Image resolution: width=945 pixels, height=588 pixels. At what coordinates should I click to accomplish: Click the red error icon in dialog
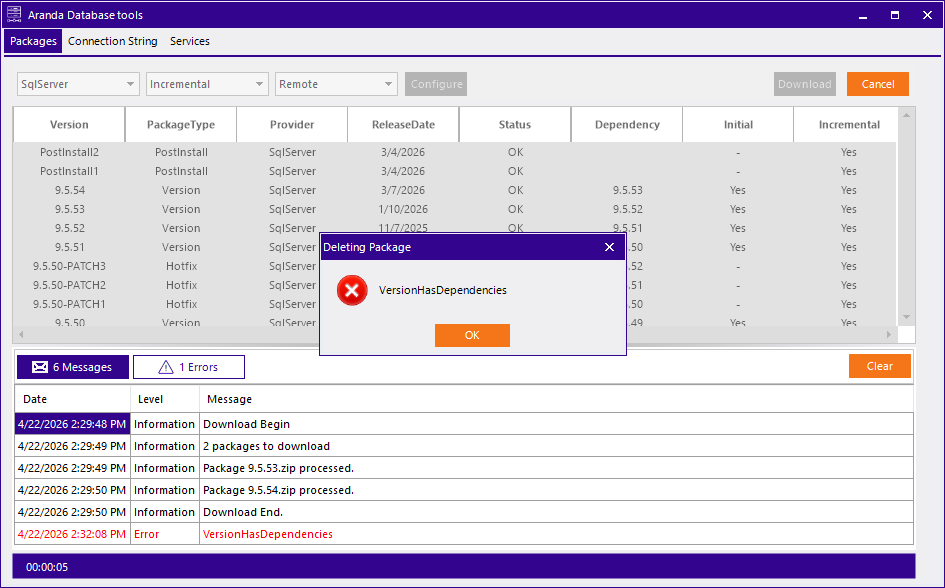click(352, 290)
